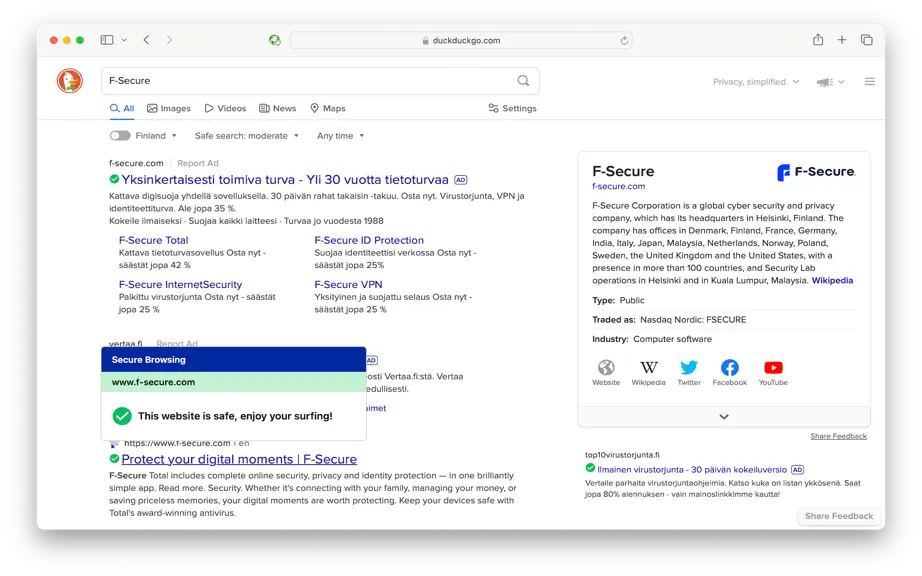The image size is (922, 576).
Task: Expand the F-Secure infobox with chevron
Action: (x=724, y=416)
